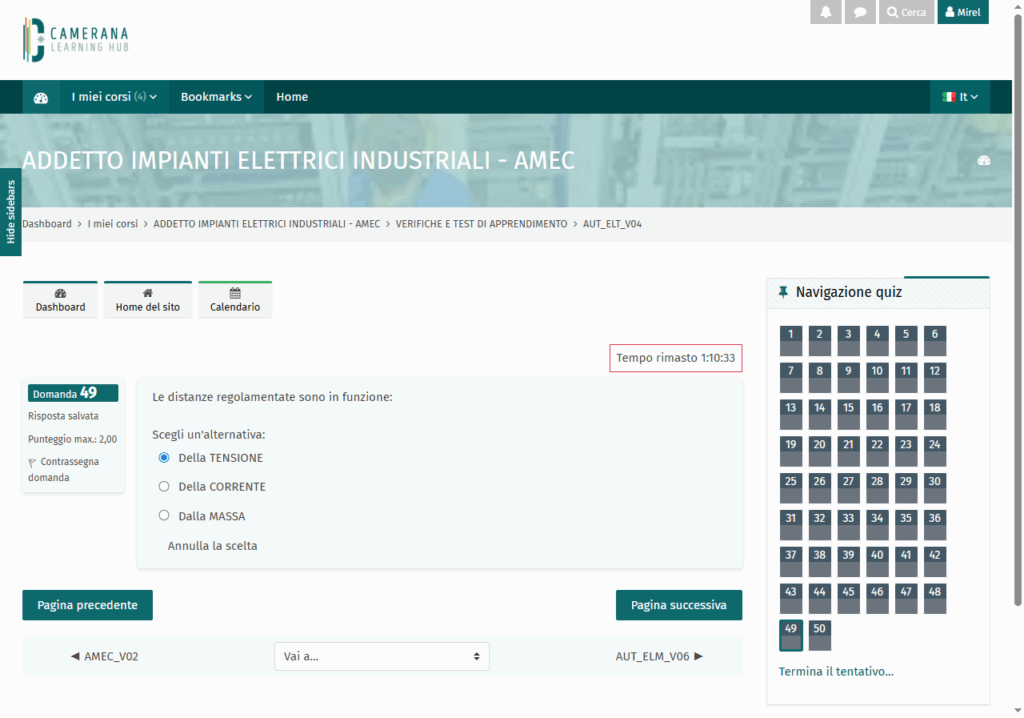Select the Della CORRENTE answer

pyautogui.click(x=164, y=487)
